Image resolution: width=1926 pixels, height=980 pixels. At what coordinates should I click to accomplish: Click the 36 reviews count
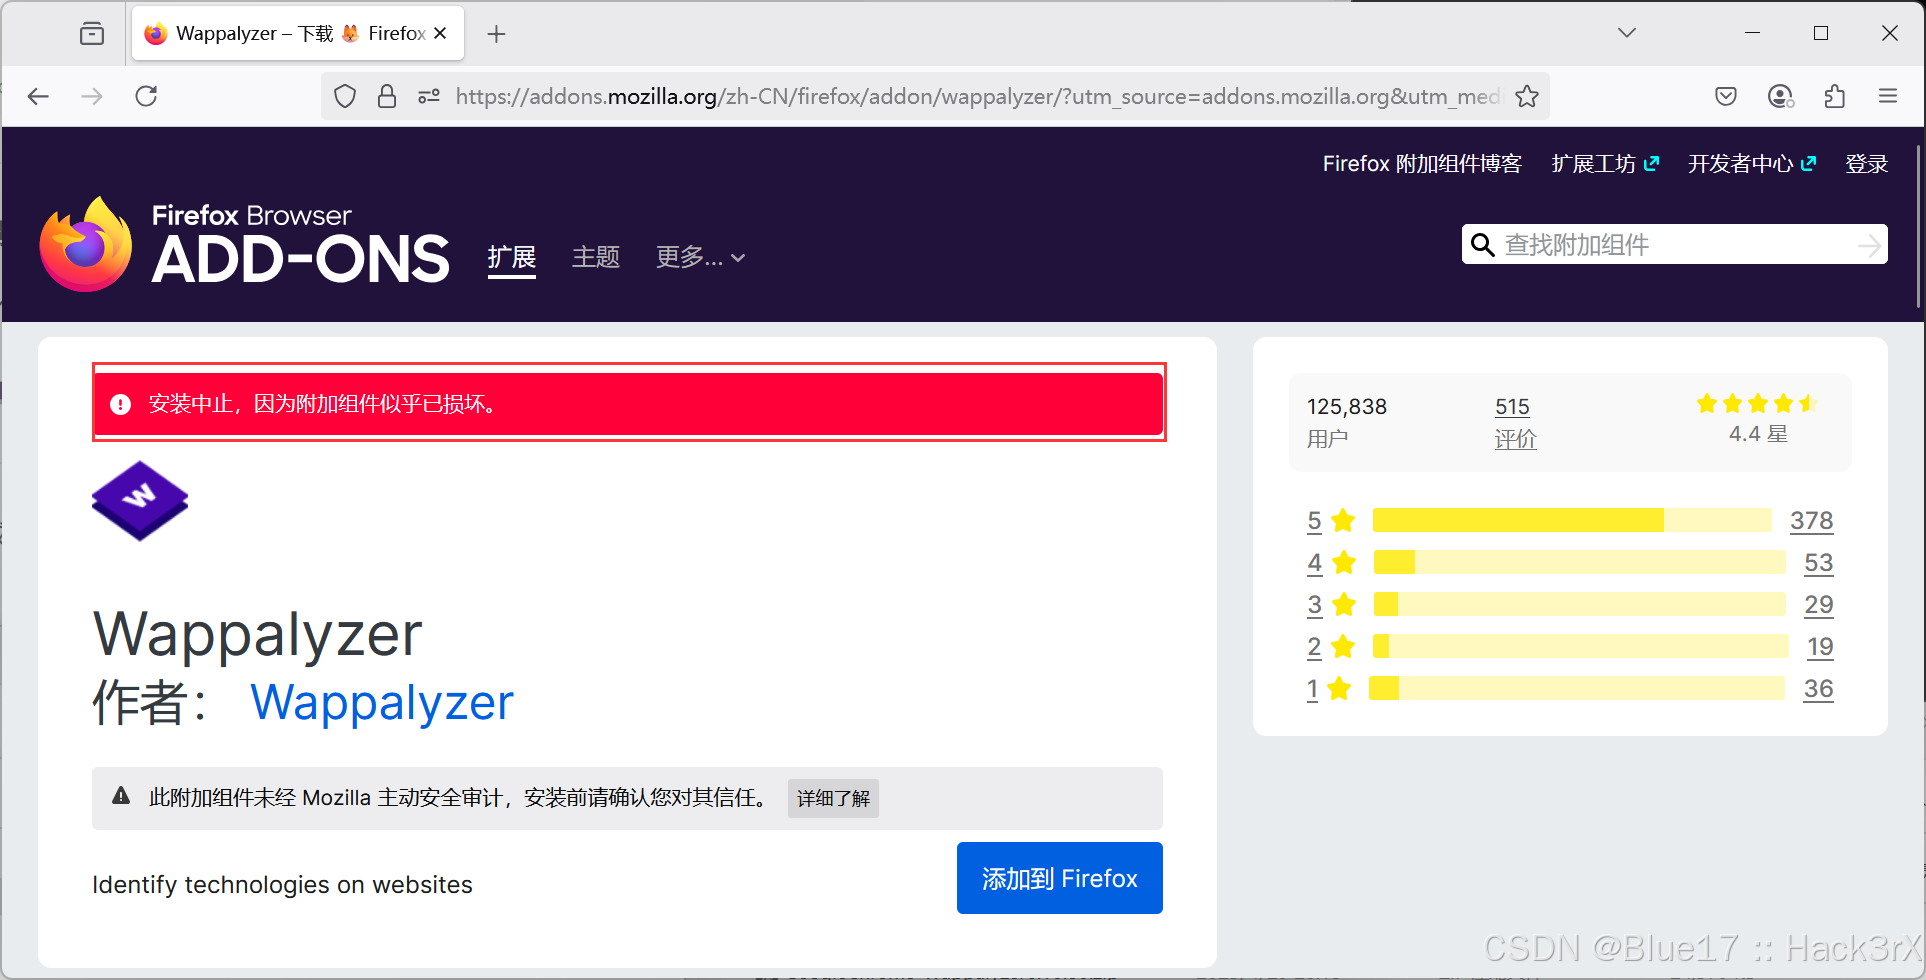point(1818,689)
